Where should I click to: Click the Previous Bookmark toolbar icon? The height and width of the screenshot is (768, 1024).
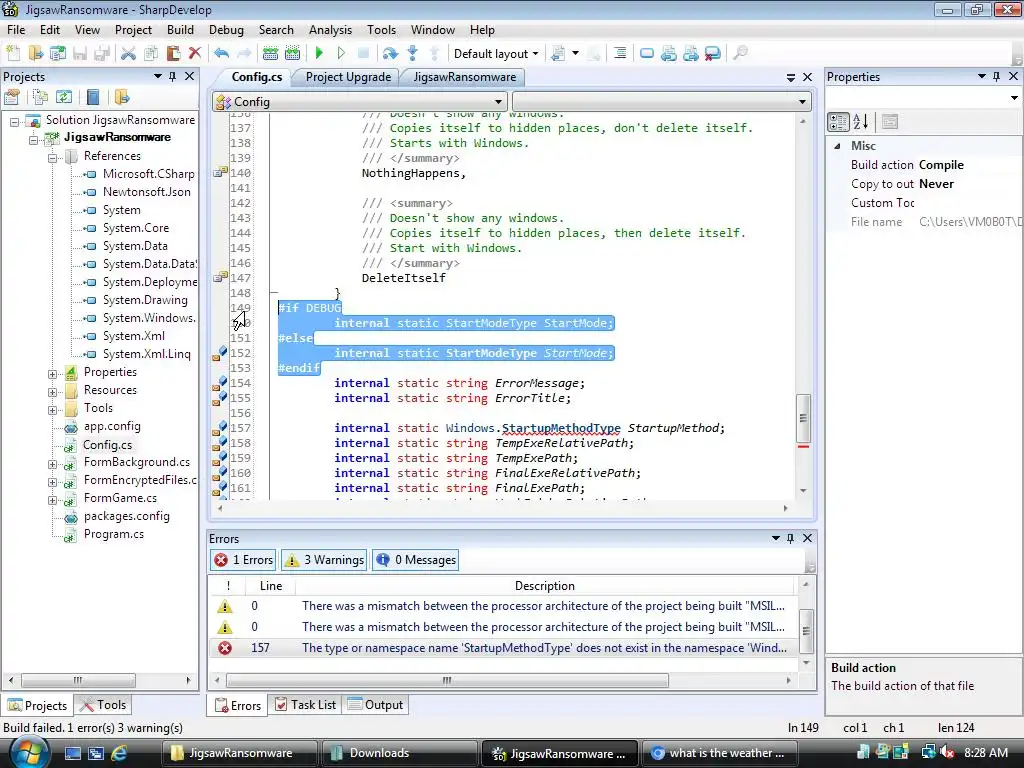(668, 54)
